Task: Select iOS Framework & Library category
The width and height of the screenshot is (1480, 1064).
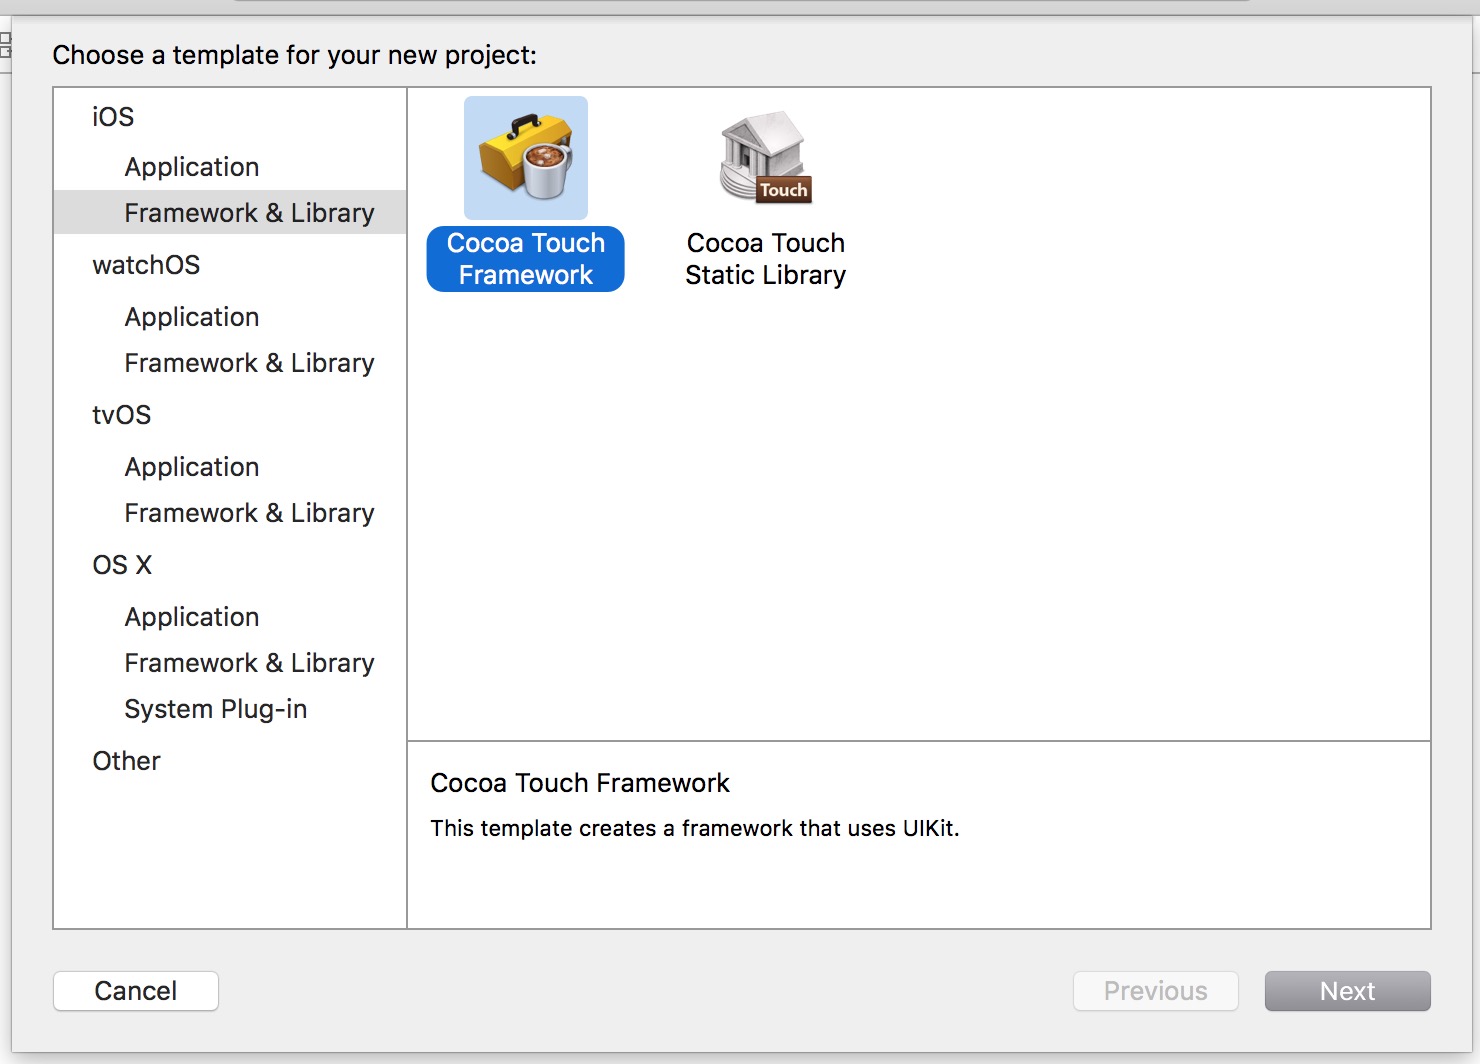Action: click(x=249, y=213)
